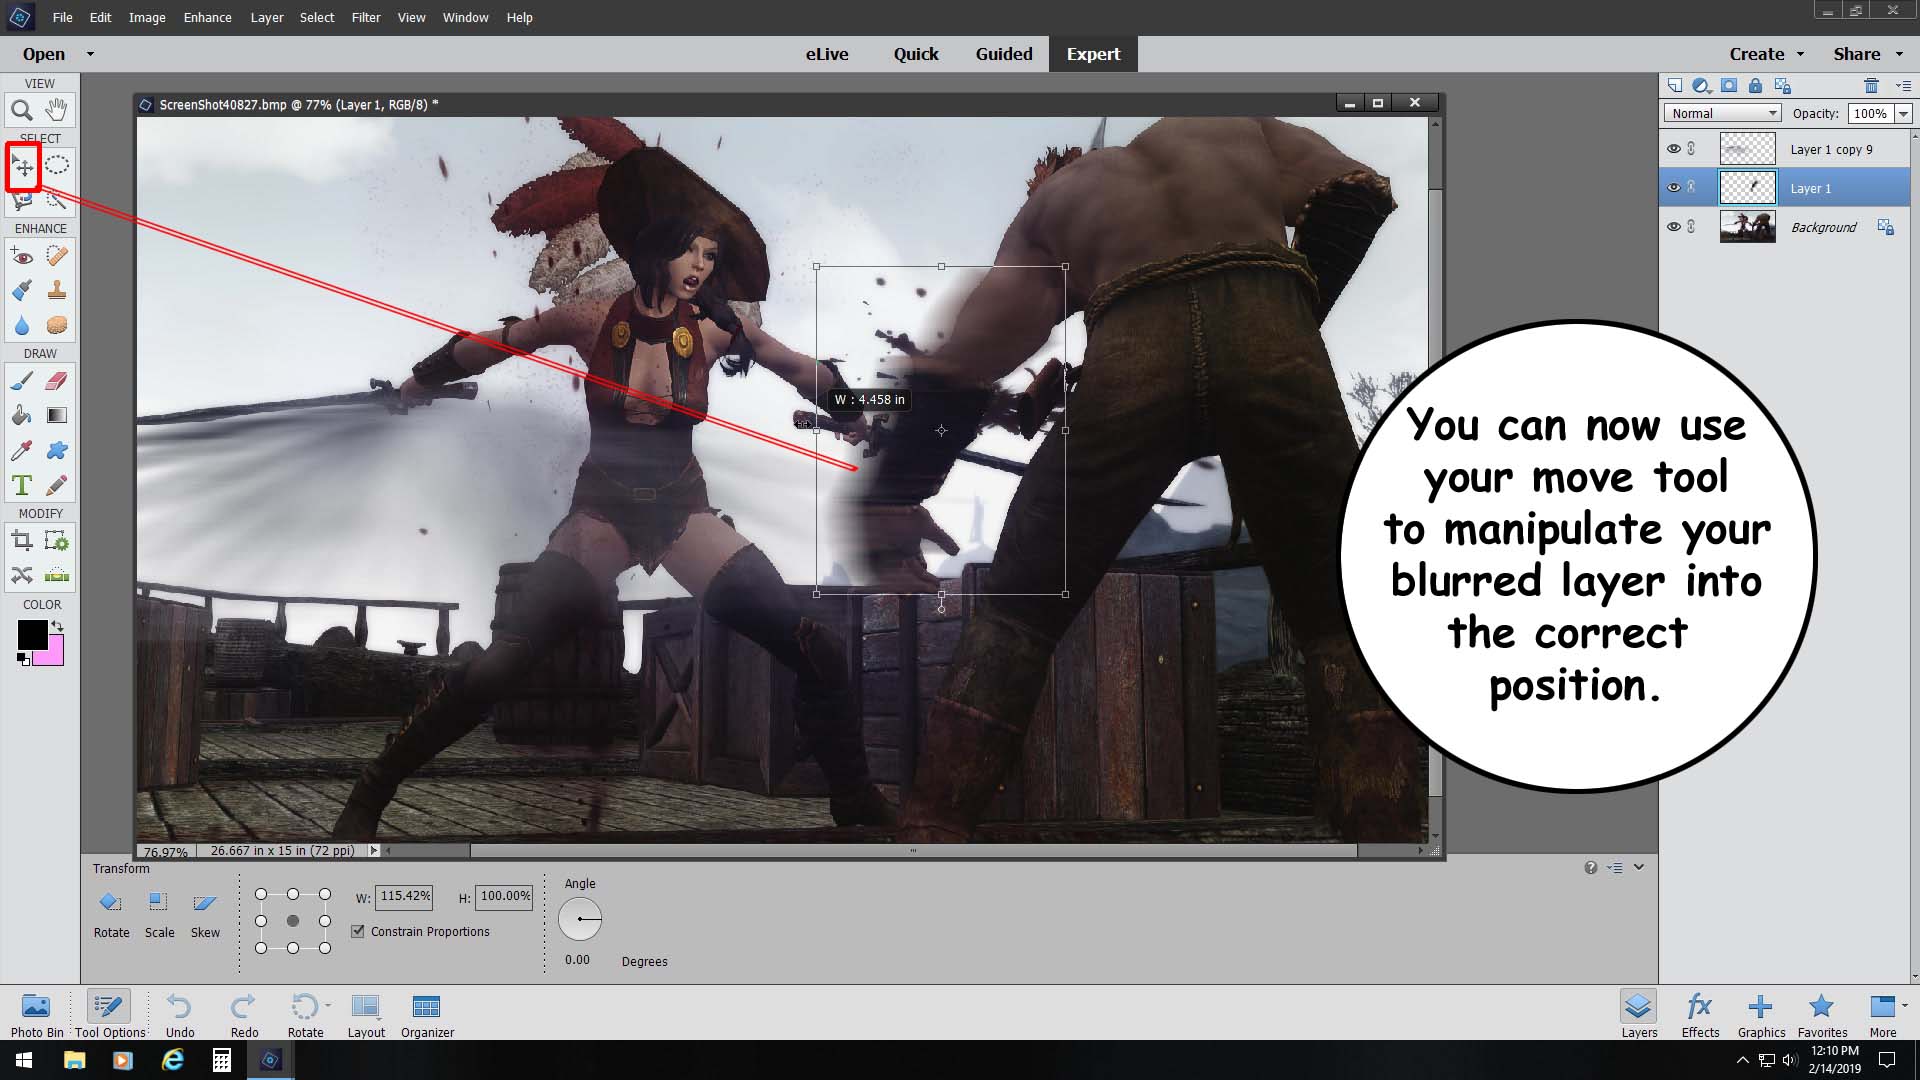The image size is (1920, 1080).
Task: Switch to the Quick tab
Action: (916, 54)
